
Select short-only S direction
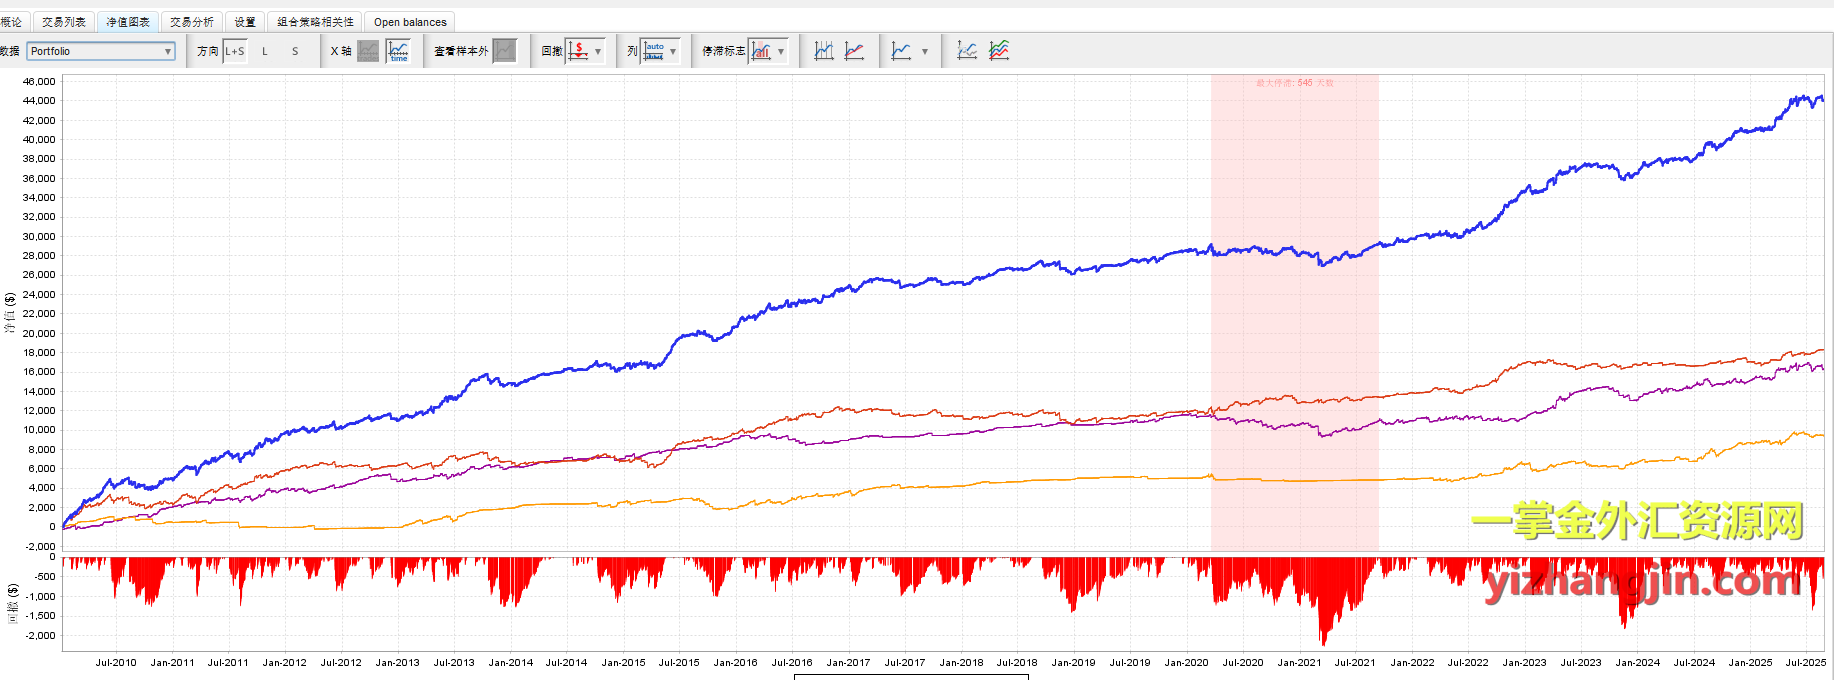coord(295,51)
